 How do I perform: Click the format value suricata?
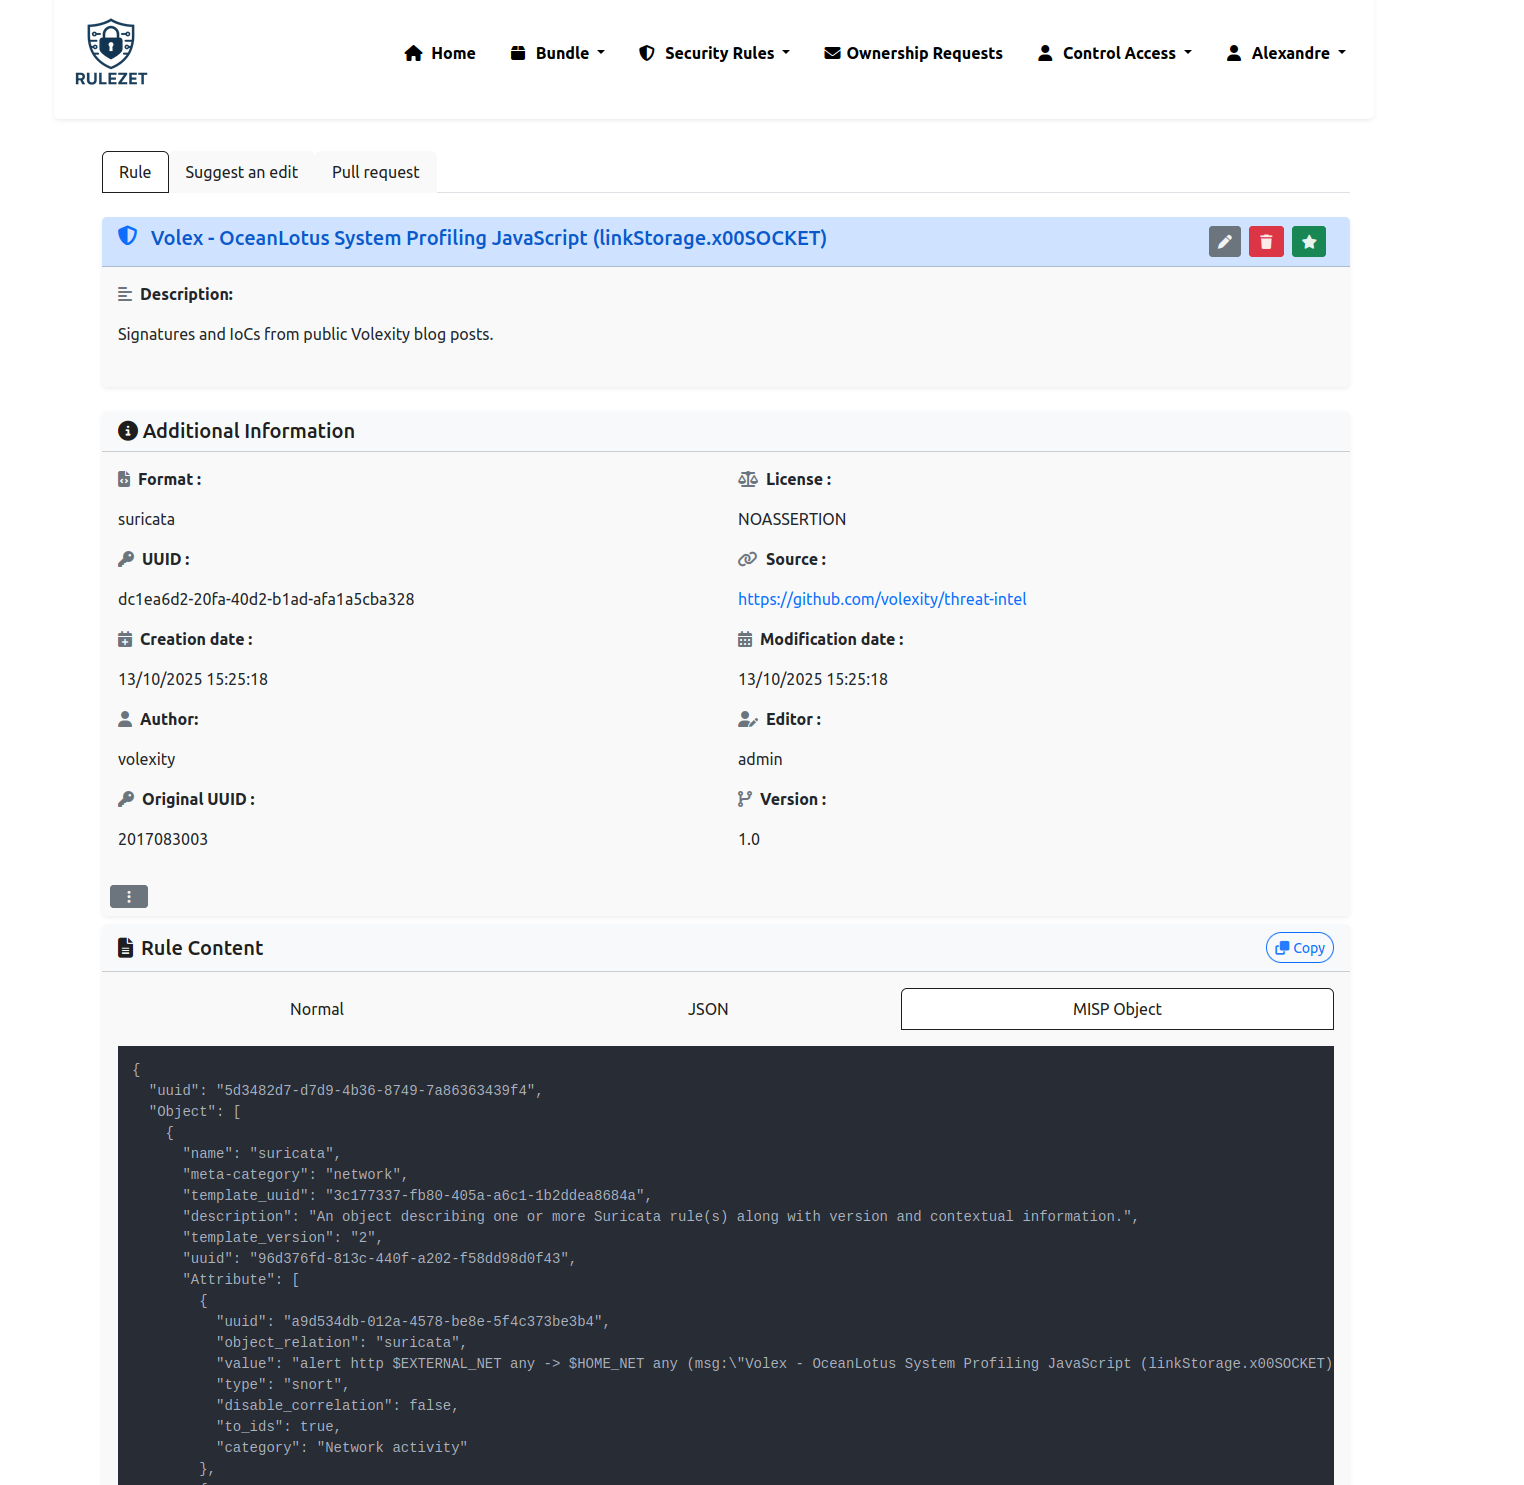[x=146, y=519]
